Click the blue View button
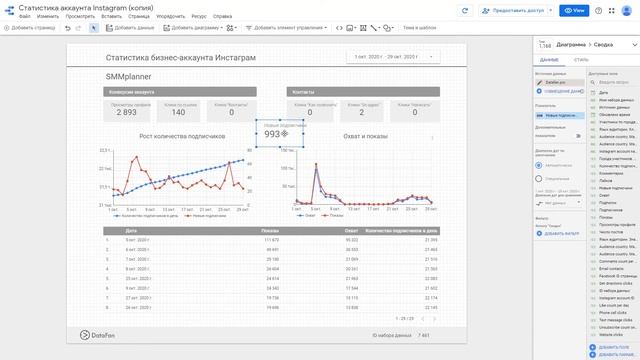This screenshot has width=640, height=360. tap(574, 11)
